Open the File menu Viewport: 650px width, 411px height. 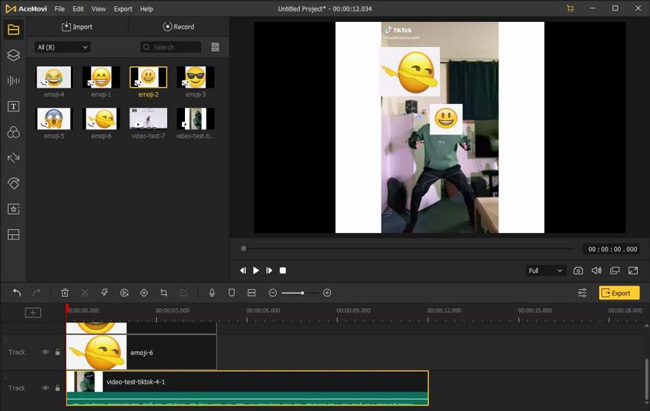[60, 9]
